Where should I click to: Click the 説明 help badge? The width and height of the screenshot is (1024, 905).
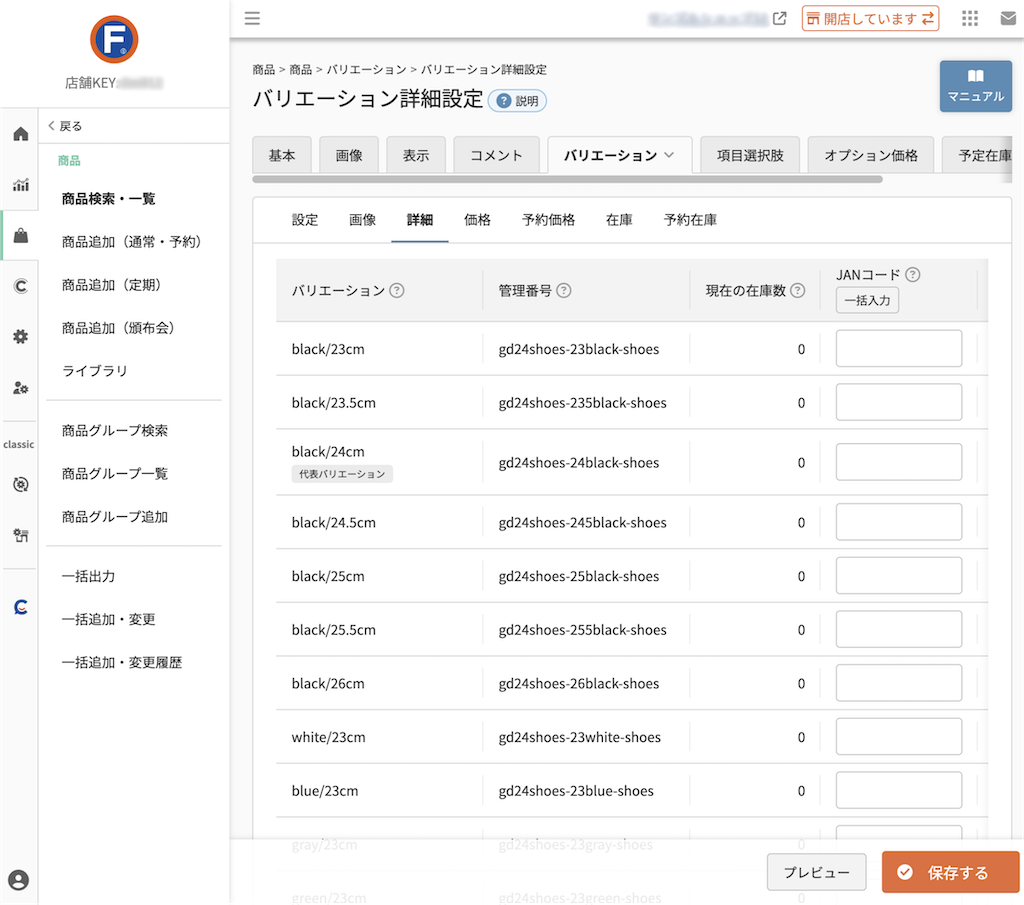pyautogui.click(x=517, y=101)
